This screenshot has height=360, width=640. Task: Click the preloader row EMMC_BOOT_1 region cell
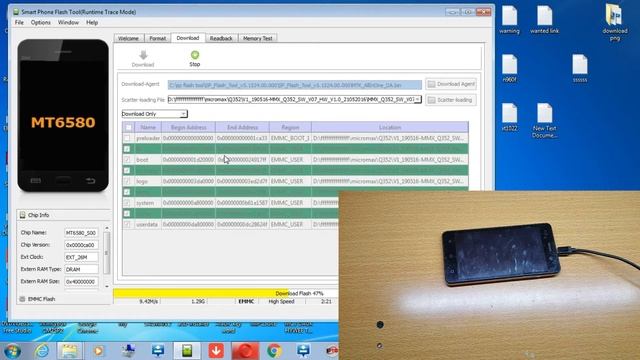point(290,138)
